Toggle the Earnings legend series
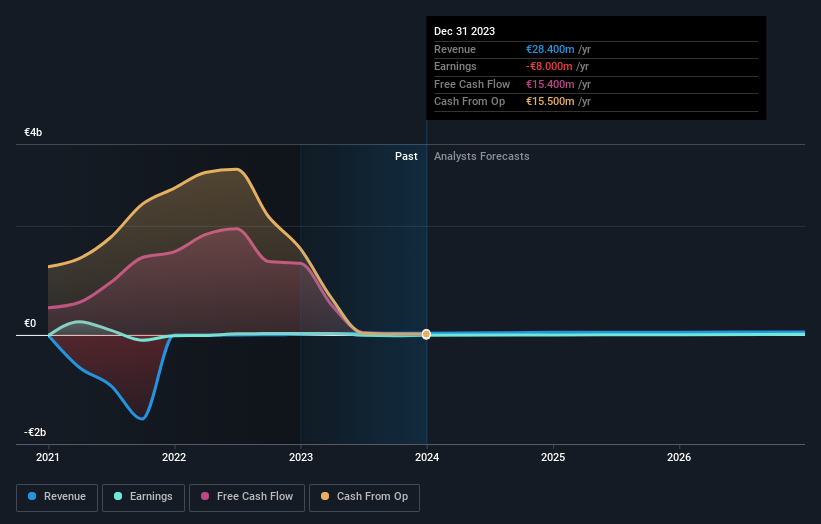 tap(143, 497)
